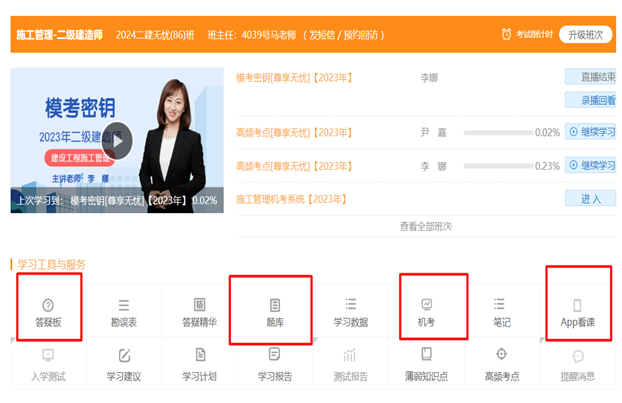
Task: Open the 答疑板 Q&A board tool
Action: (x=48, y=313)
